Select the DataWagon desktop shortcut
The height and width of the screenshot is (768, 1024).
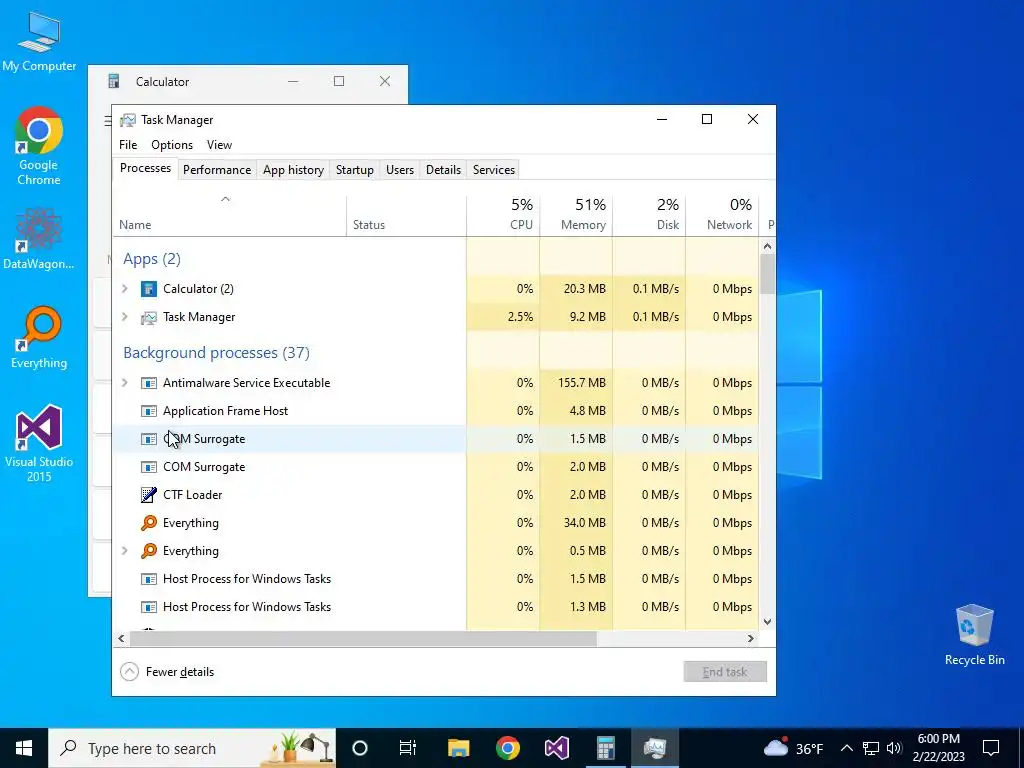39,238
